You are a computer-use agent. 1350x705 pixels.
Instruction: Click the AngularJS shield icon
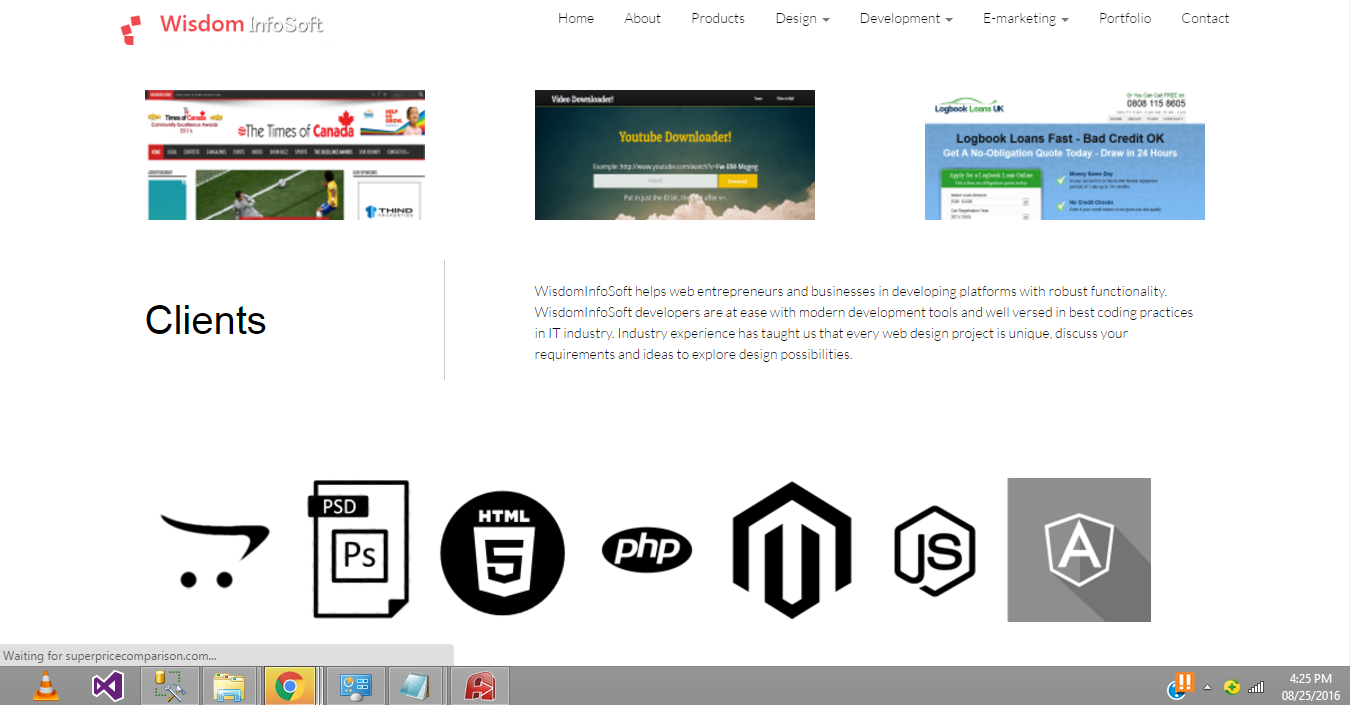click(1079, 550)
